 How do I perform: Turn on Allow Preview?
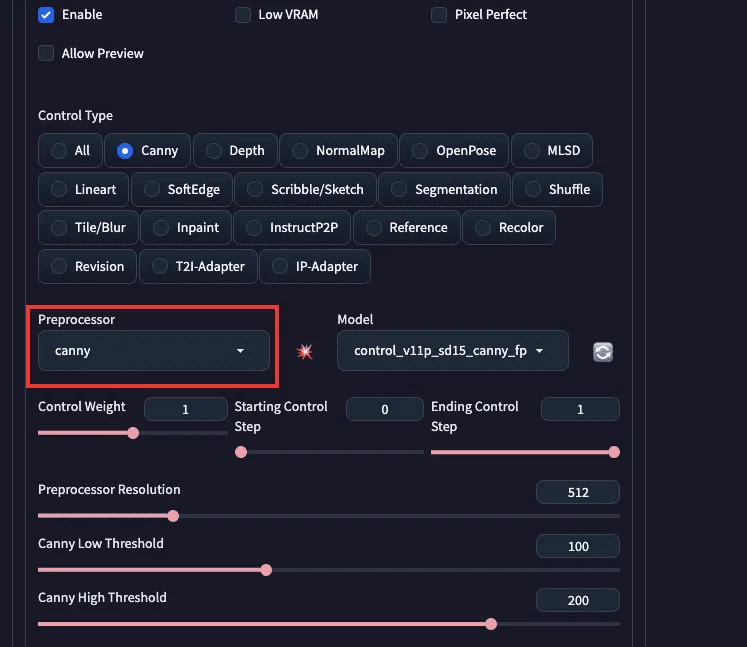click(x=46, y=53)
